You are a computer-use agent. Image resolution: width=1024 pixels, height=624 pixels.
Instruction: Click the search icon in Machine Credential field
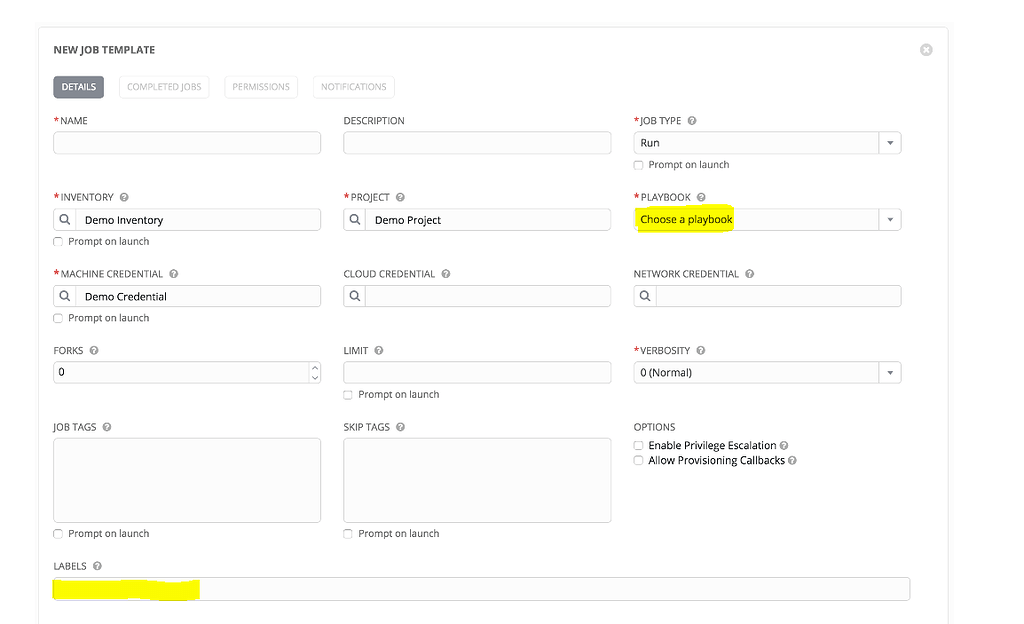tap(64, 296)
